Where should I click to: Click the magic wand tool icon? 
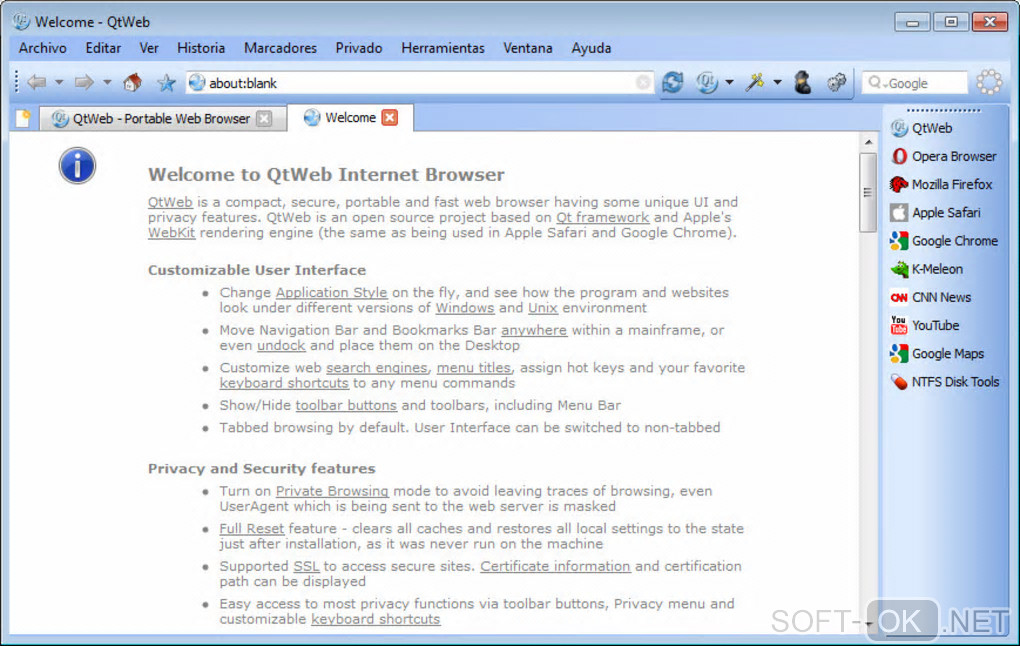point(755,83)
